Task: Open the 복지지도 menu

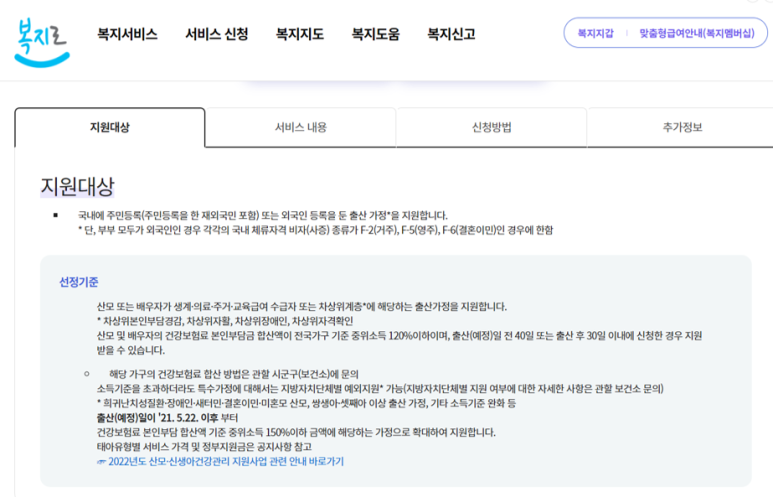Action: (300, 34)
